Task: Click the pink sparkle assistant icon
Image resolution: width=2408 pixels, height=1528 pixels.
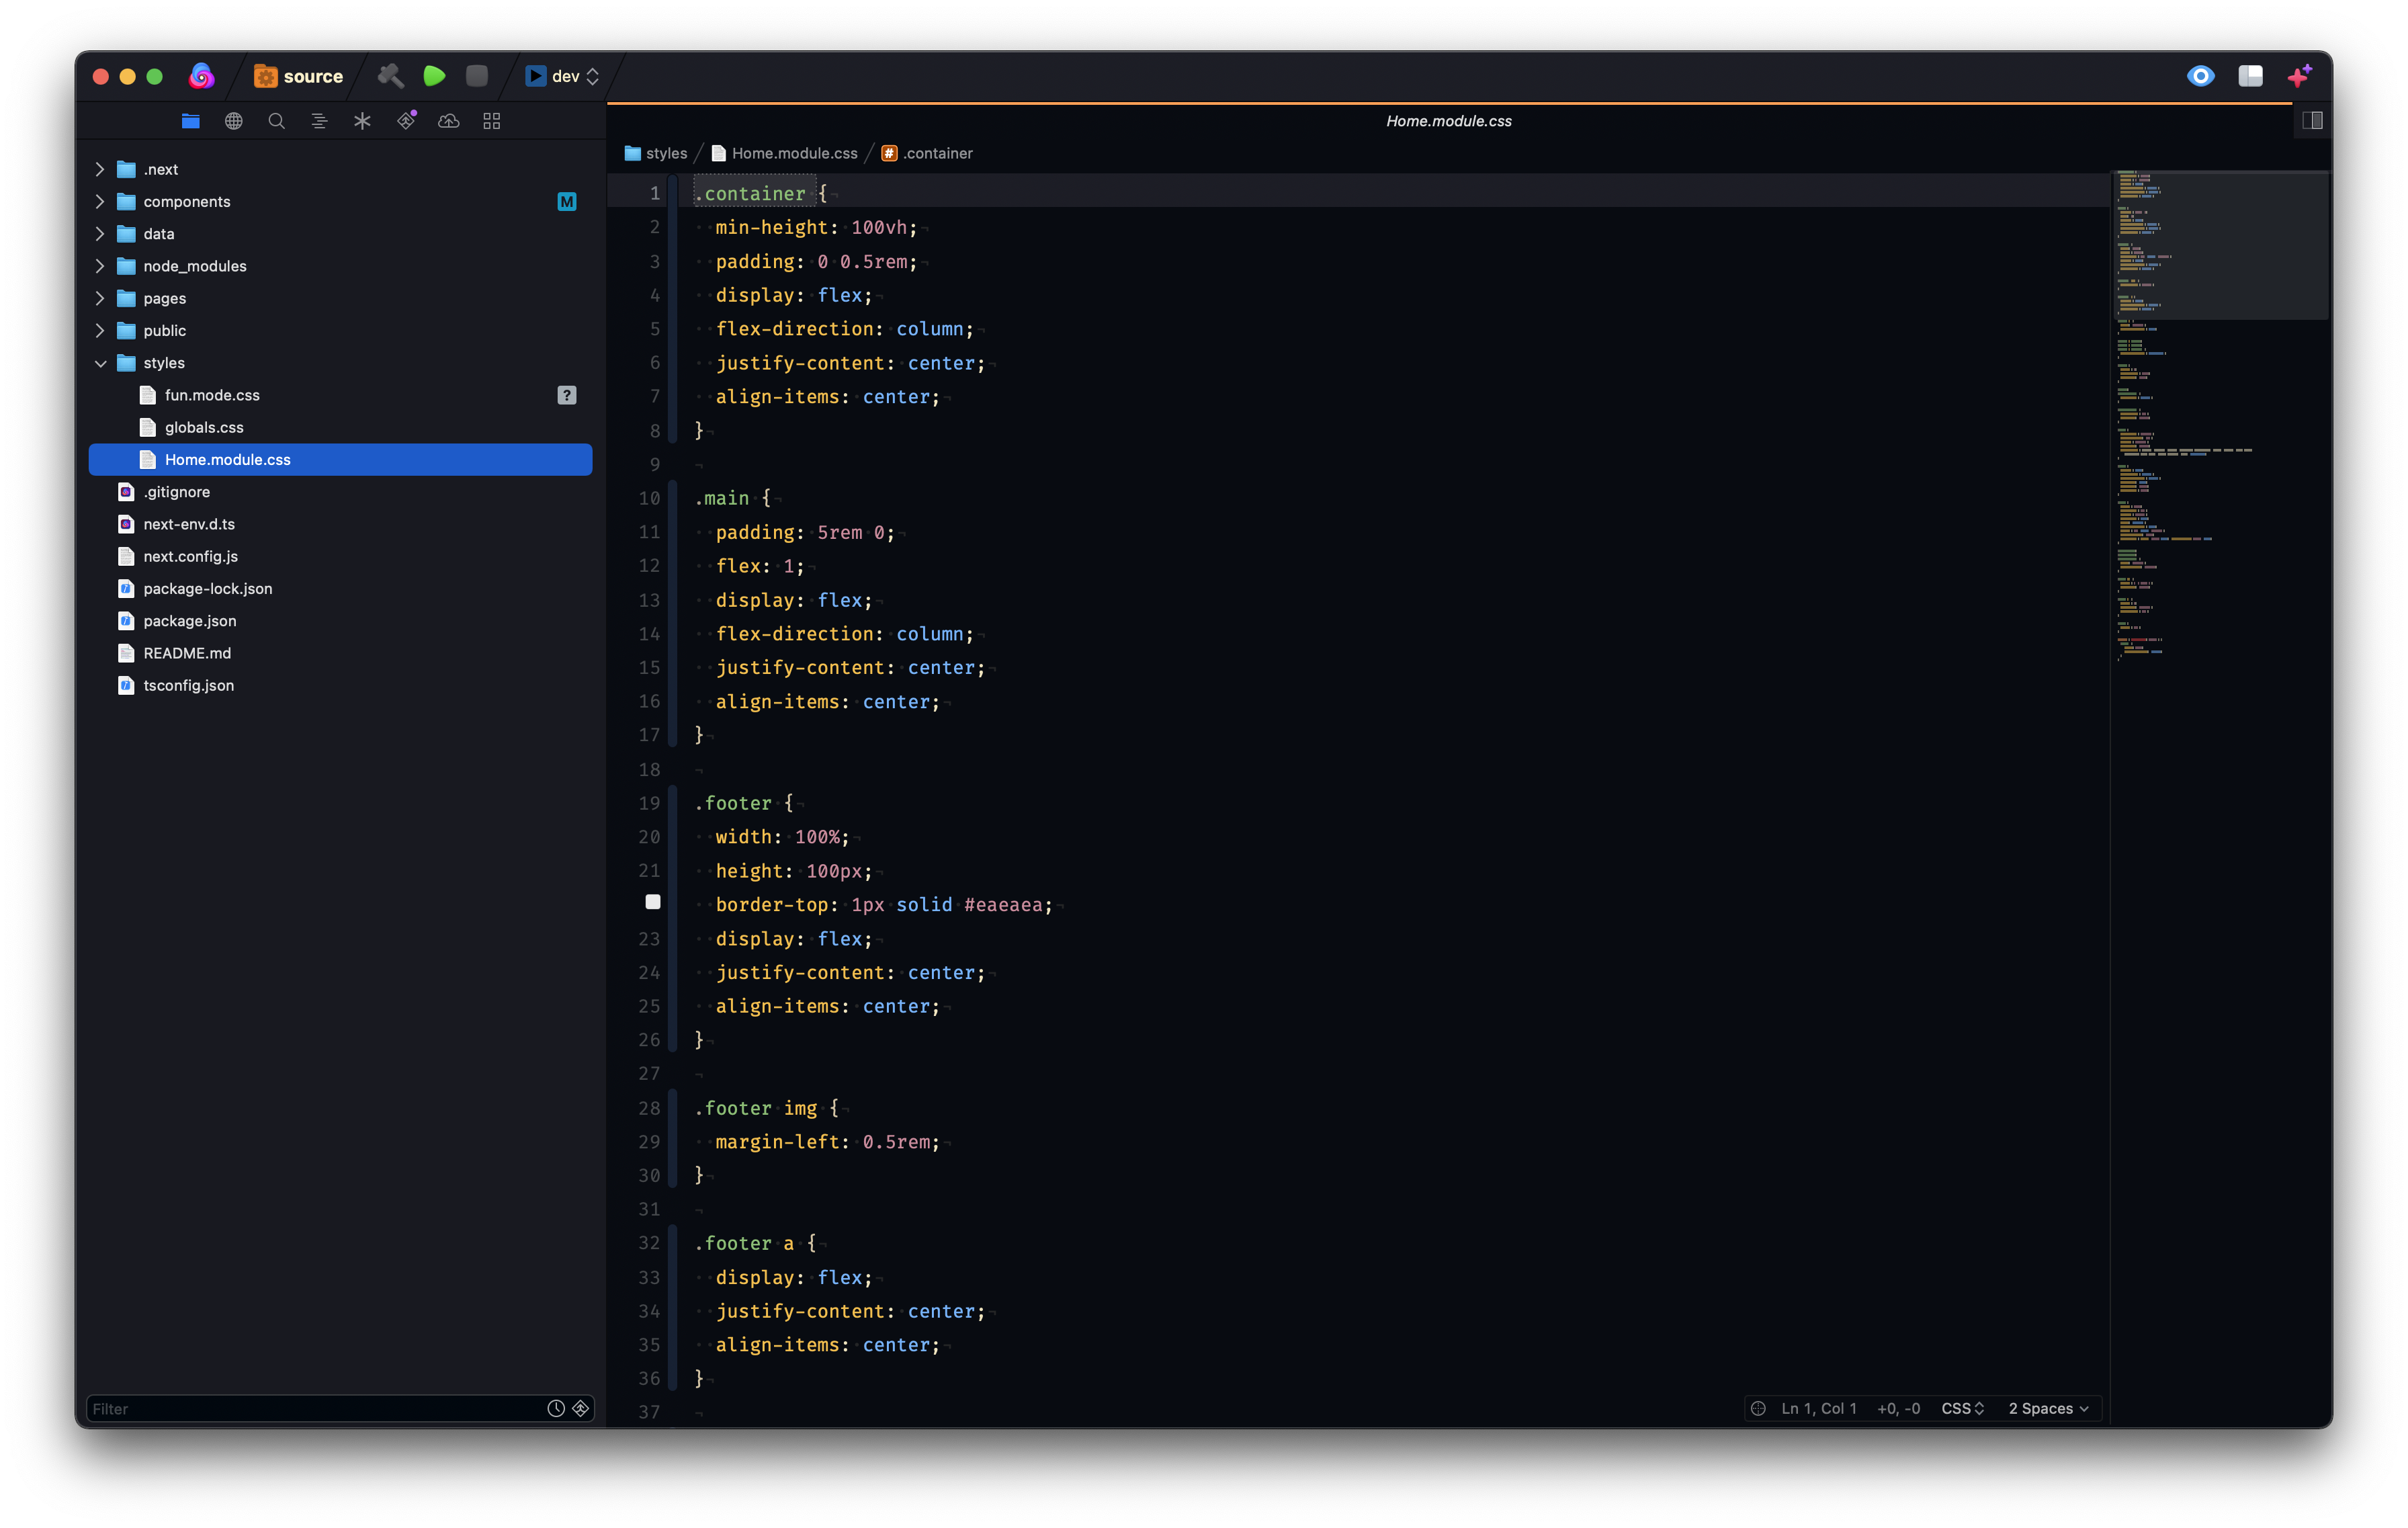Action: pos(2299,76)
